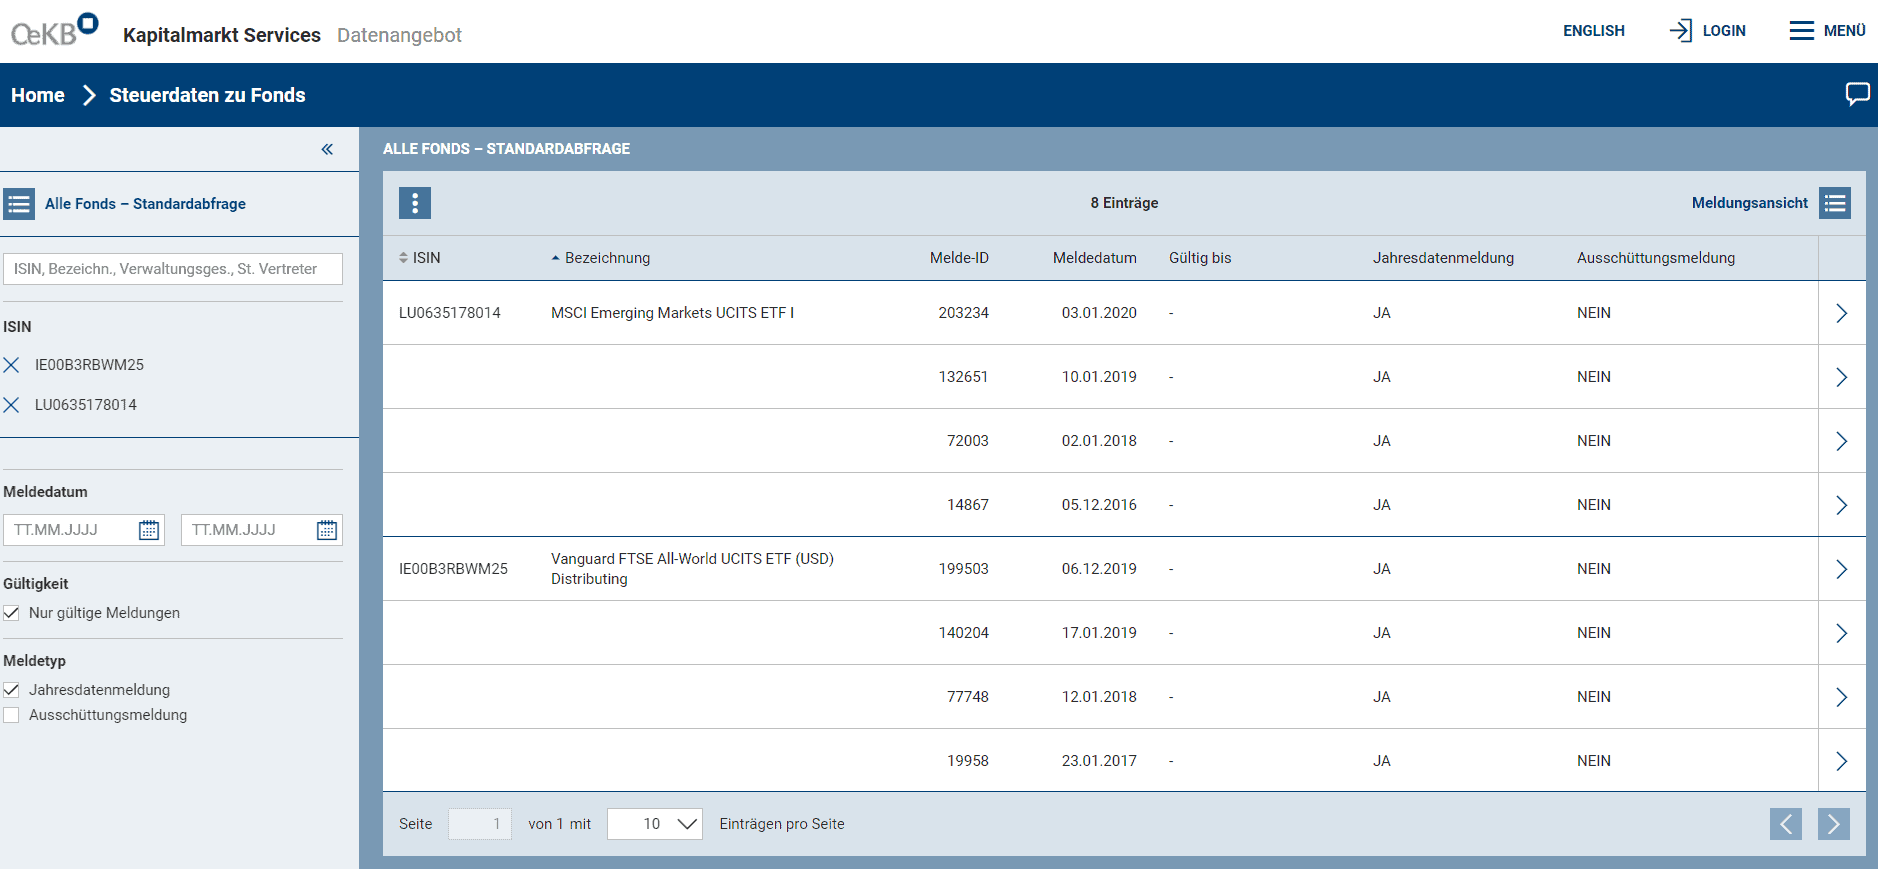Go to next results page

point(1834,824)
